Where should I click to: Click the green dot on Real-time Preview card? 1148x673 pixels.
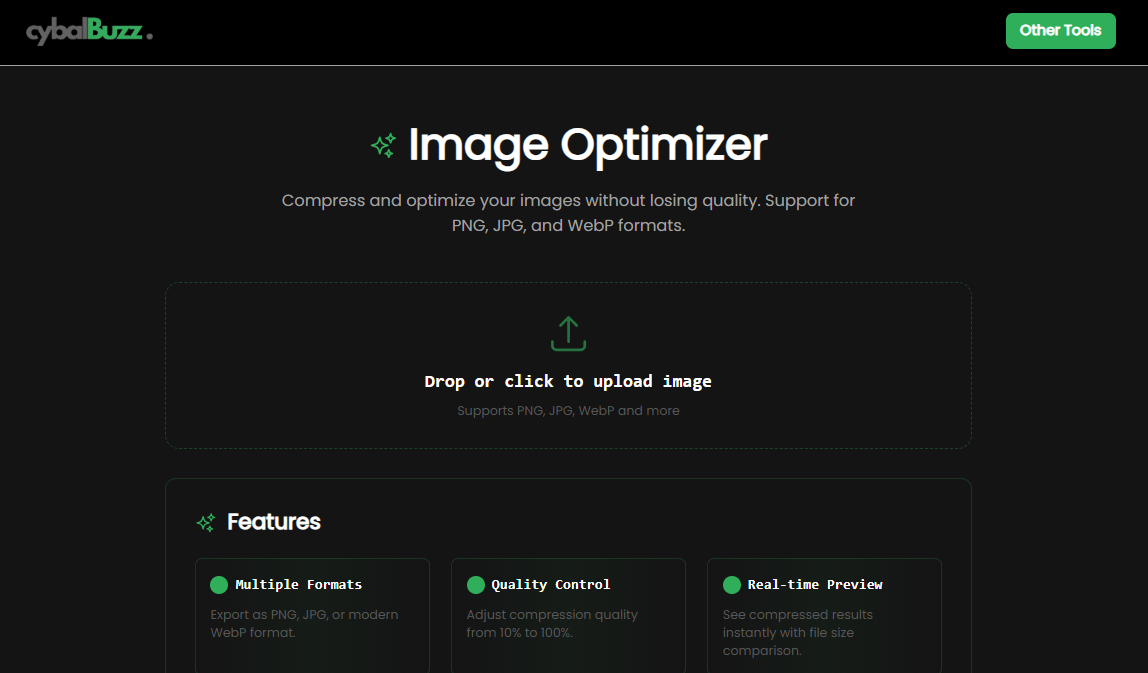click(731, 584)
